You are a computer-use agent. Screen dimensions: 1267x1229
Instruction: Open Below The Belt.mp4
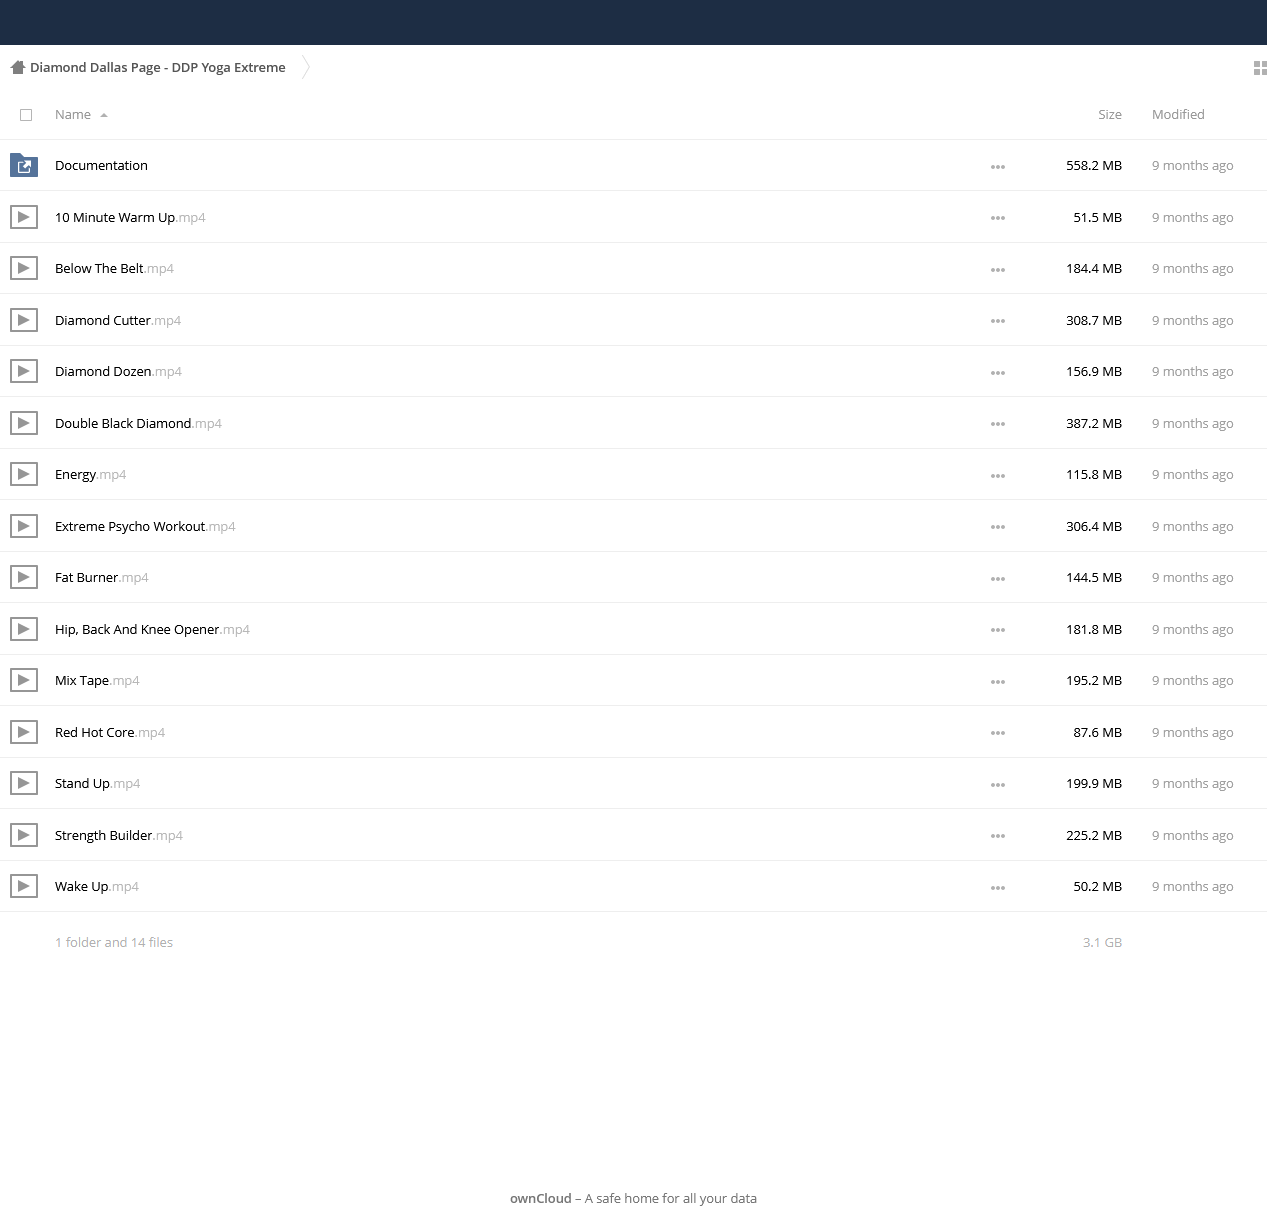click(114, 269)
